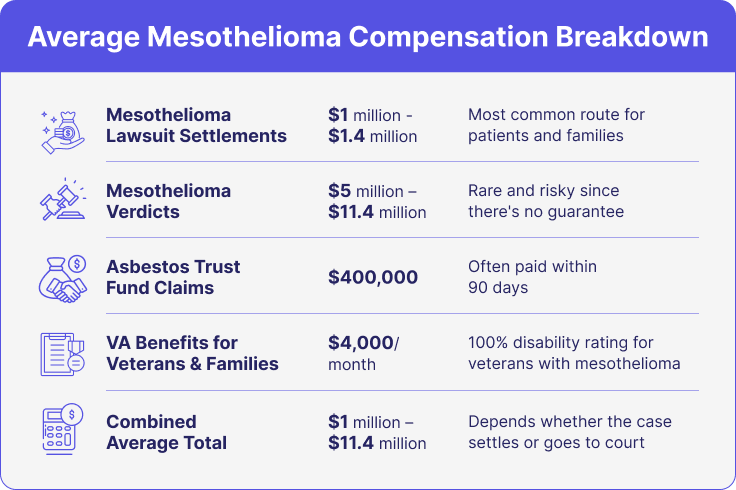Screen dimensions: 736x490
Task: Click VA Benefits for Veterans & Families
Action: pos(192,354)
